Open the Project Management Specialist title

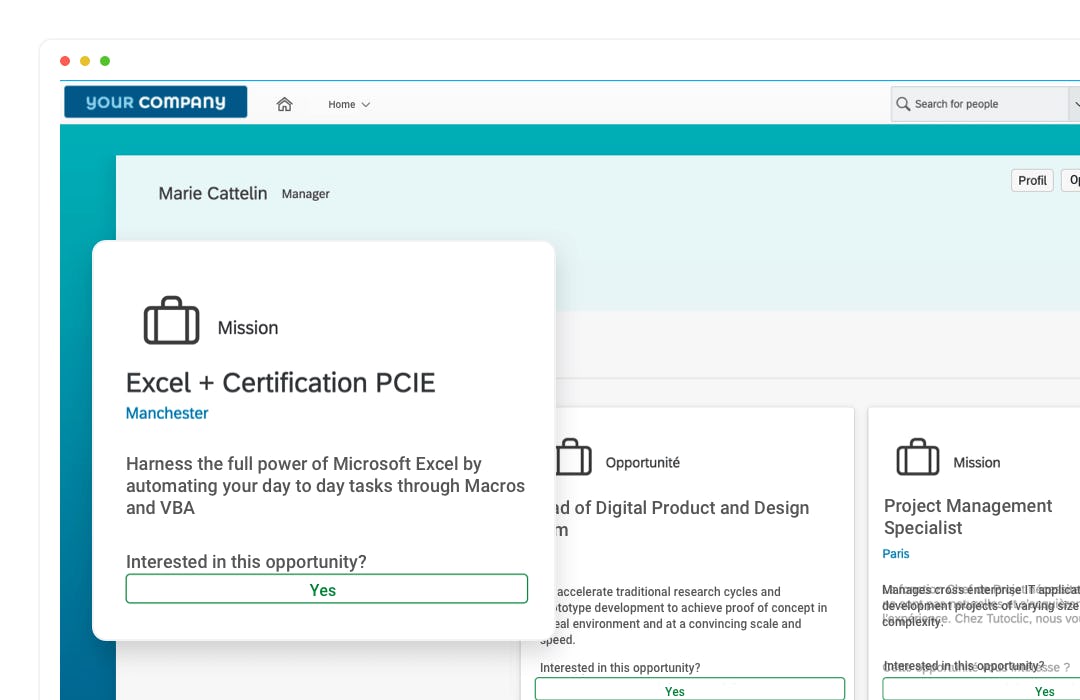pos(968,517)
